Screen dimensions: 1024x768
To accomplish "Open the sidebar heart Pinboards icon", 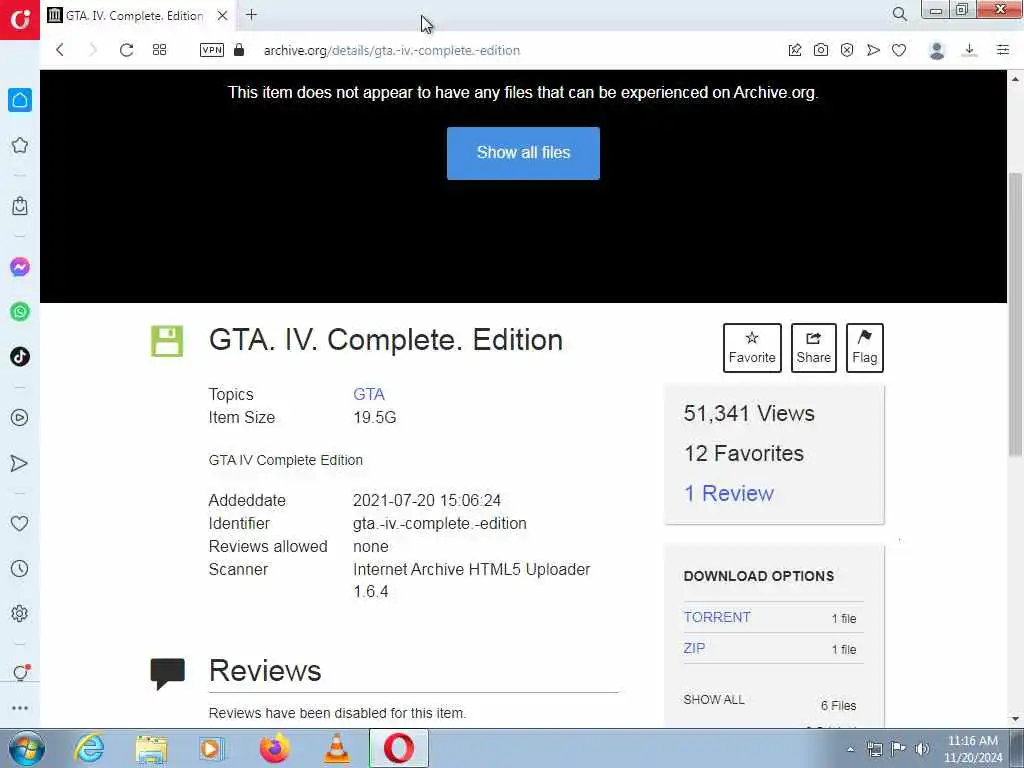I will pyautogui.click(x=20, y=523).
